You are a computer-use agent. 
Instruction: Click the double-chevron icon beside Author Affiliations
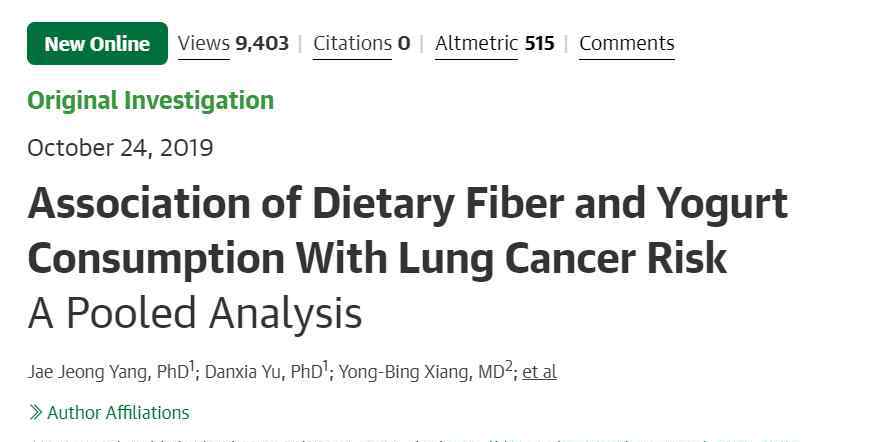(x=36, y=412)
